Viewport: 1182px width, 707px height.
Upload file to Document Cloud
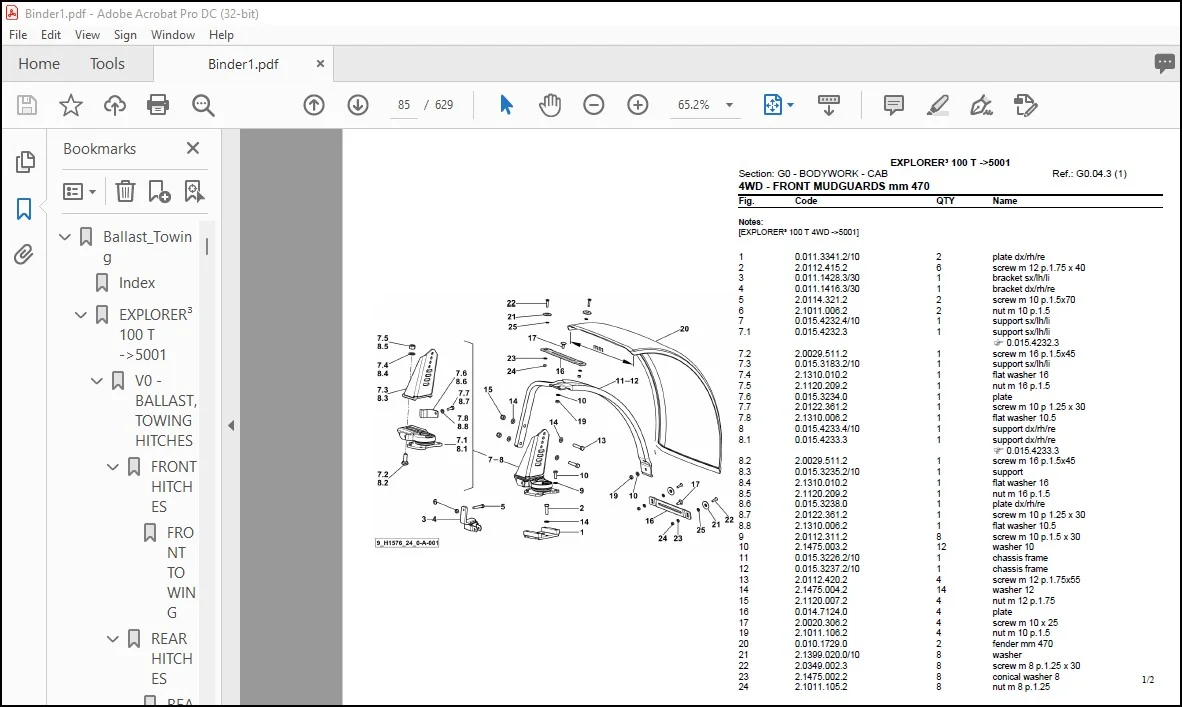[x=115, y=105]
